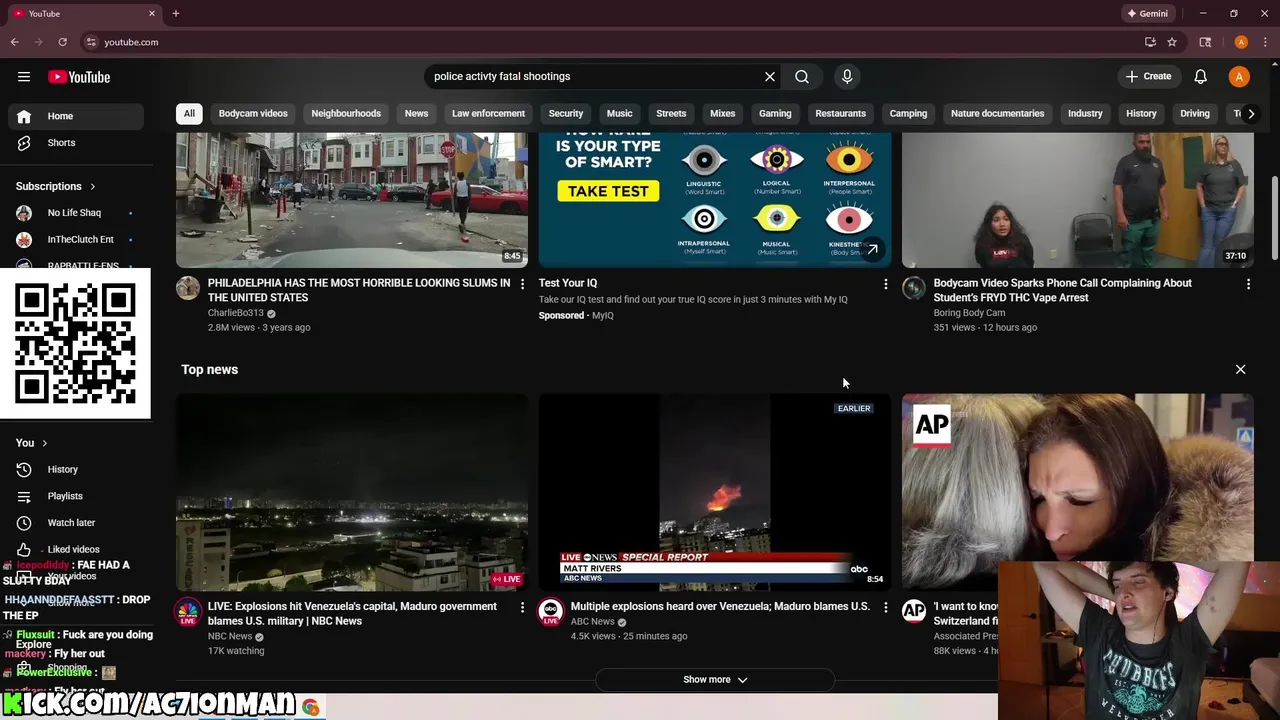Viewport: 1280px width, 720px height.
Task: Open more options for ABC News video
Action: tap(885, 607)
